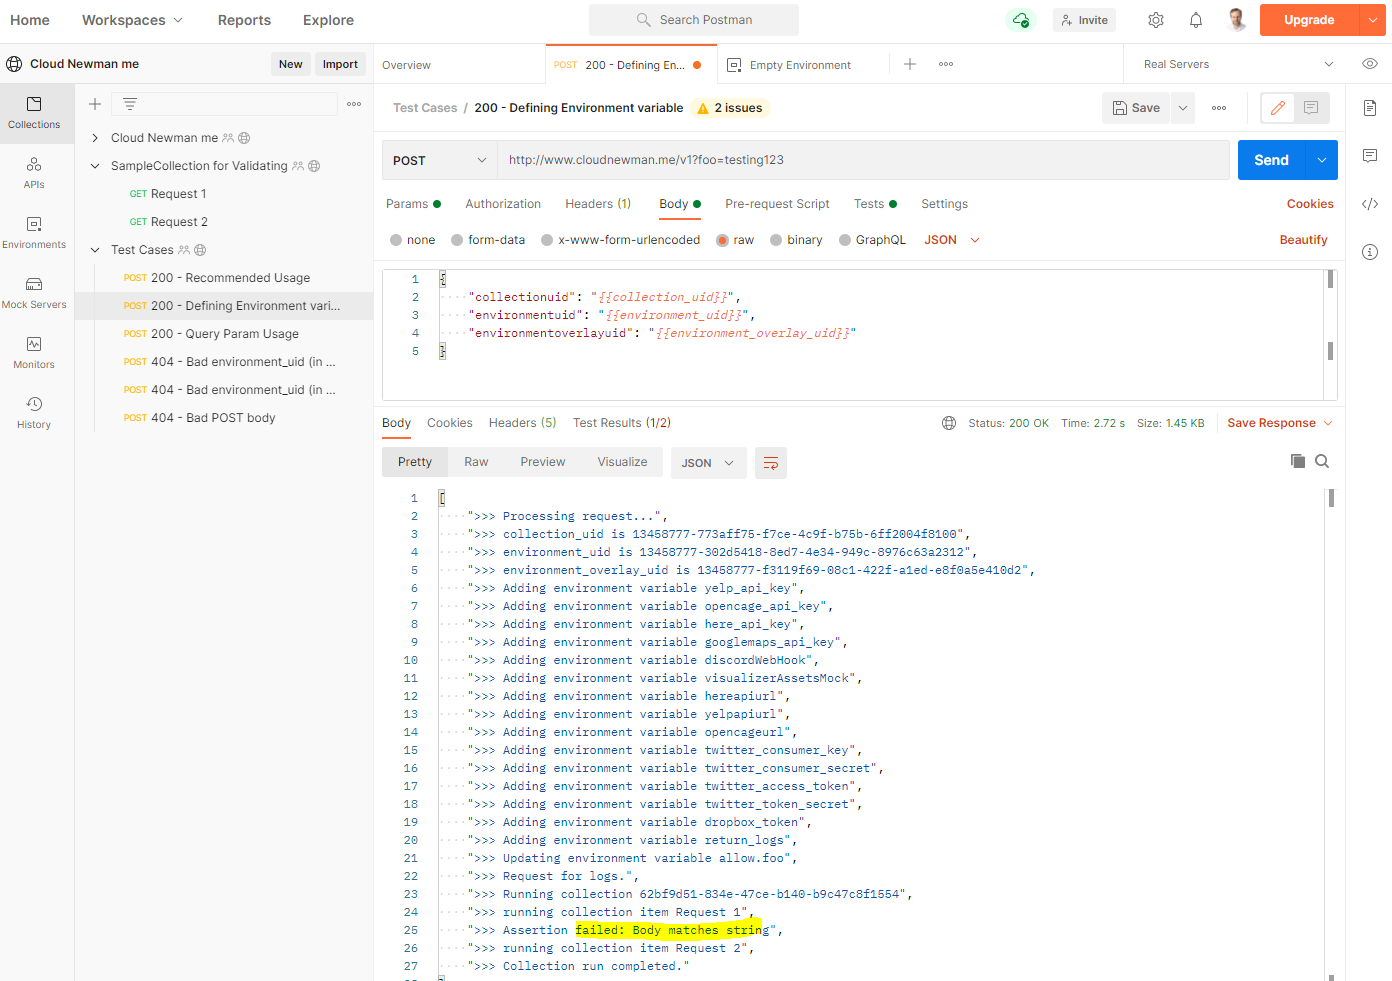
Task: Open request more actions ellipsis
Action: click(1219, 108)
